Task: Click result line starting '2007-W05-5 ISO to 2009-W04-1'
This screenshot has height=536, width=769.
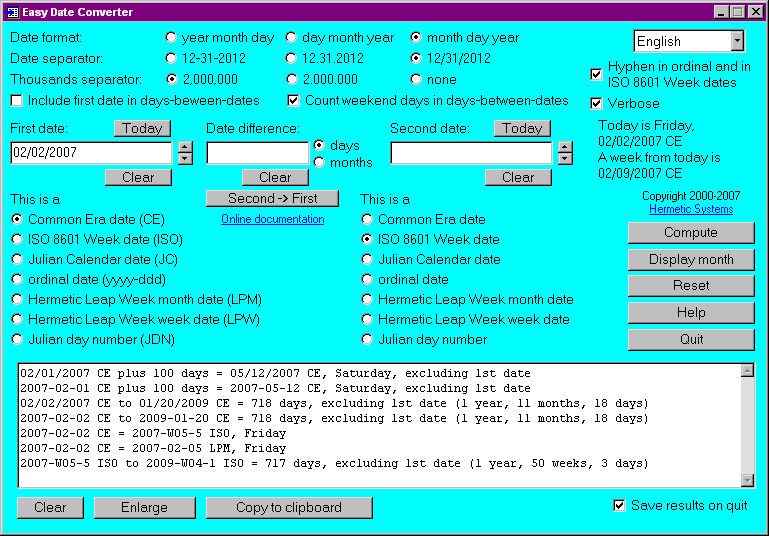Action: click(x=334, y=463)
